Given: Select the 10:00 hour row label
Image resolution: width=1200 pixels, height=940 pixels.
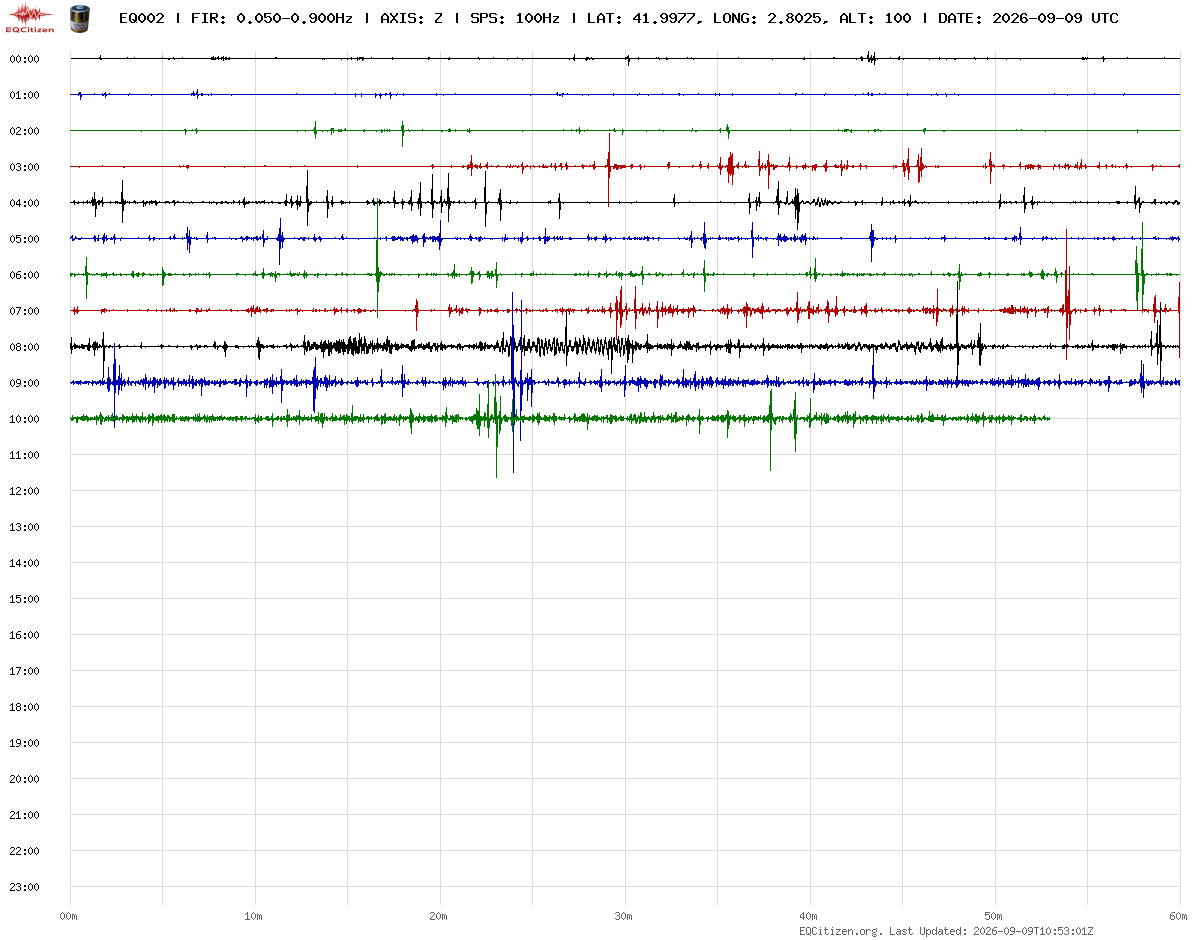Looking at the screenshot, I should (x=24, y=419).
